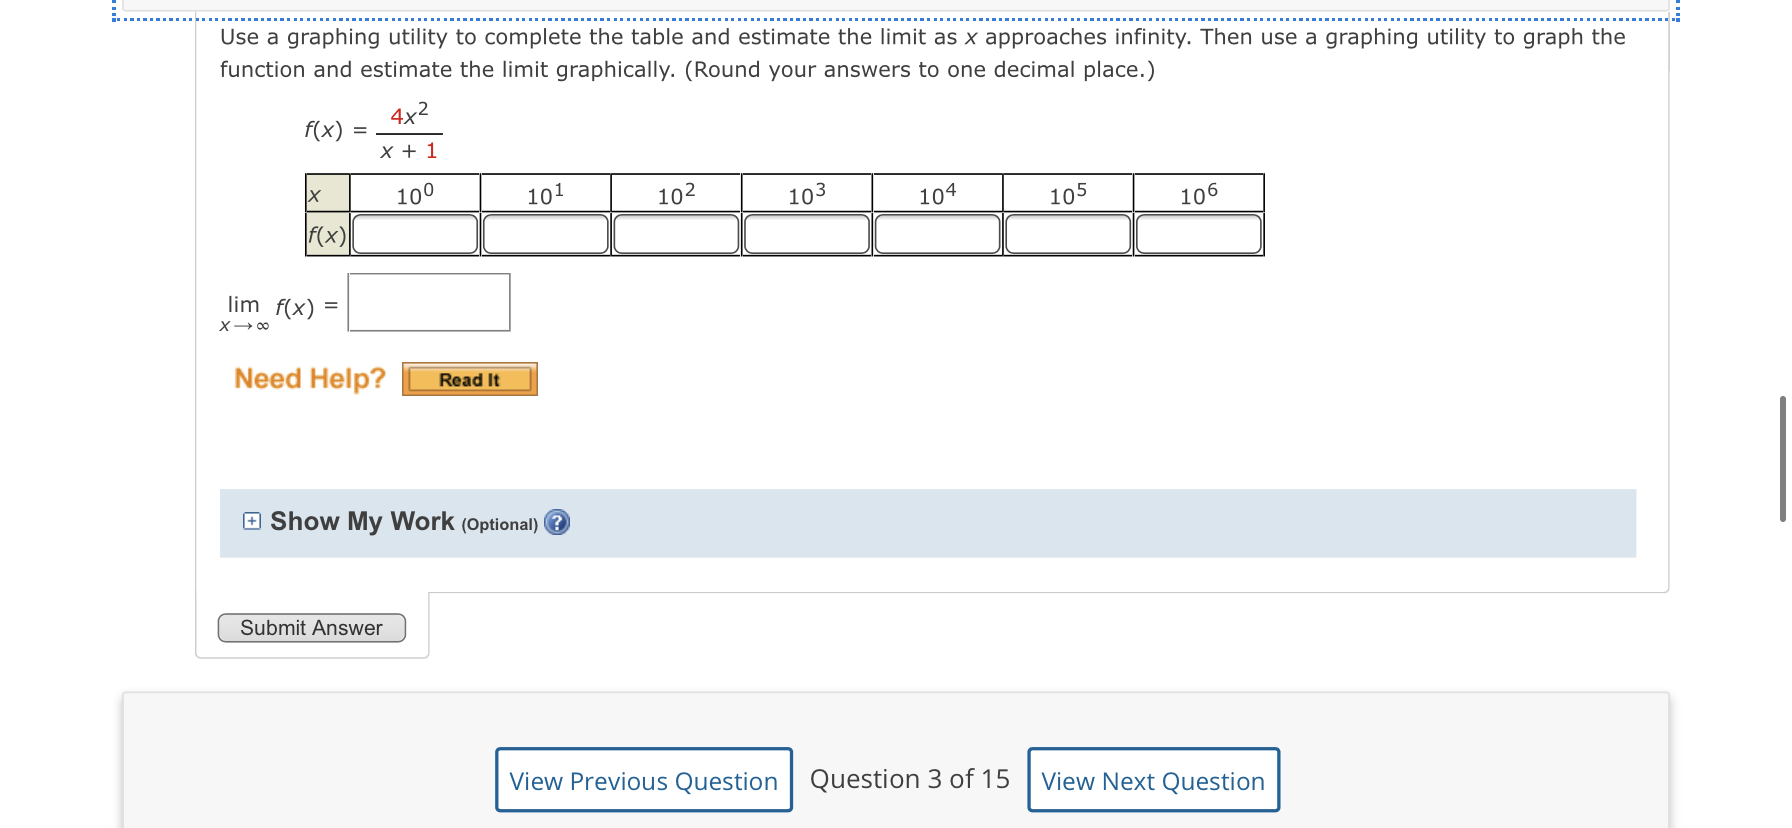Image resolution: width=1792 pixels, height=828 pixels.
Task: Select the f(x) answer box under 10^5
Action: (x=1068, y=233)
